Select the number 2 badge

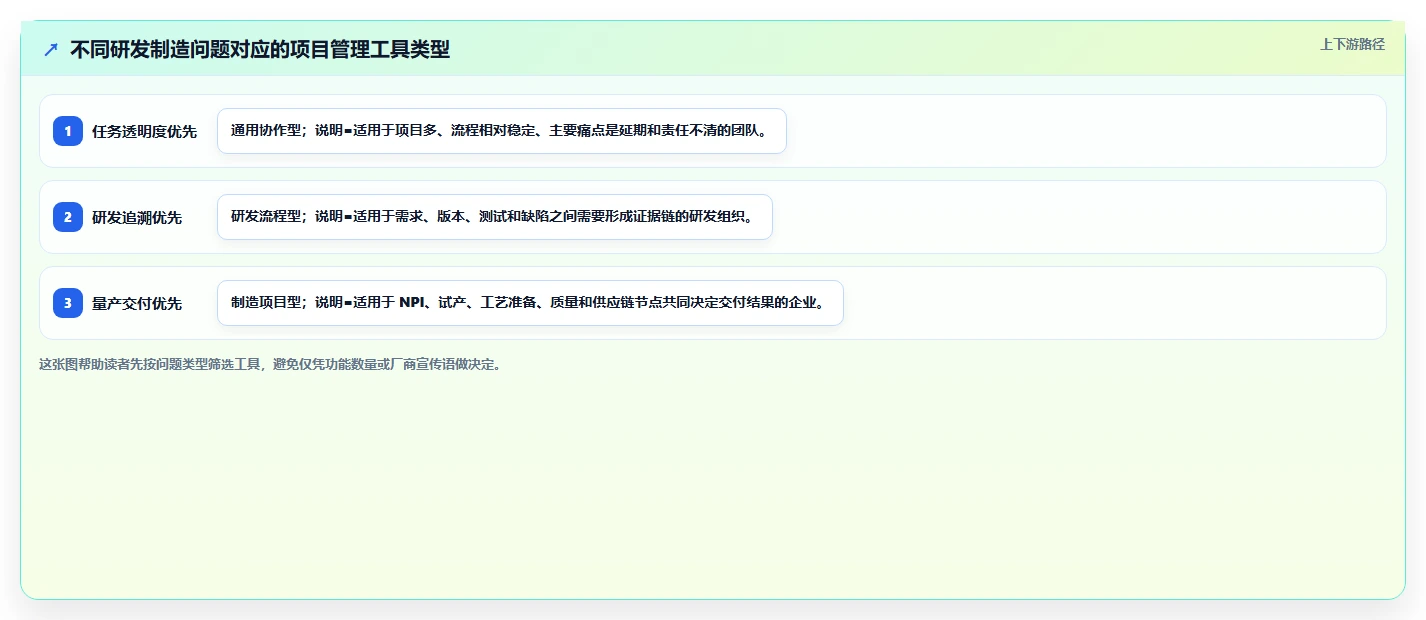click(x=68, y=217)
